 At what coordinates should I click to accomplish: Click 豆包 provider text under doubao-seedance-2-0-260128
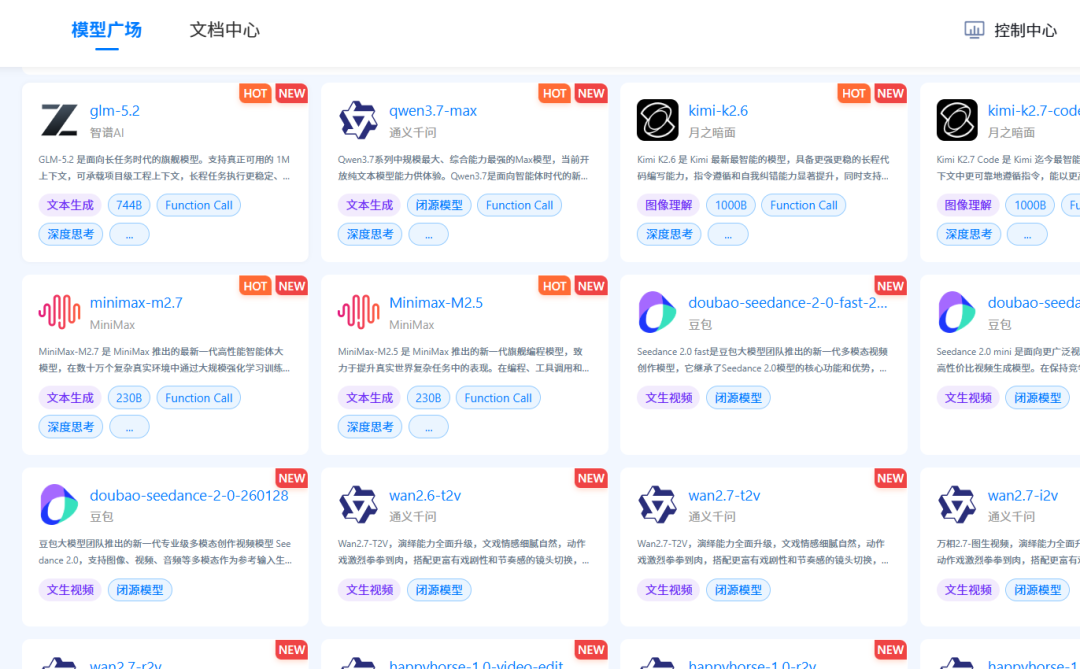pos(101,517)
